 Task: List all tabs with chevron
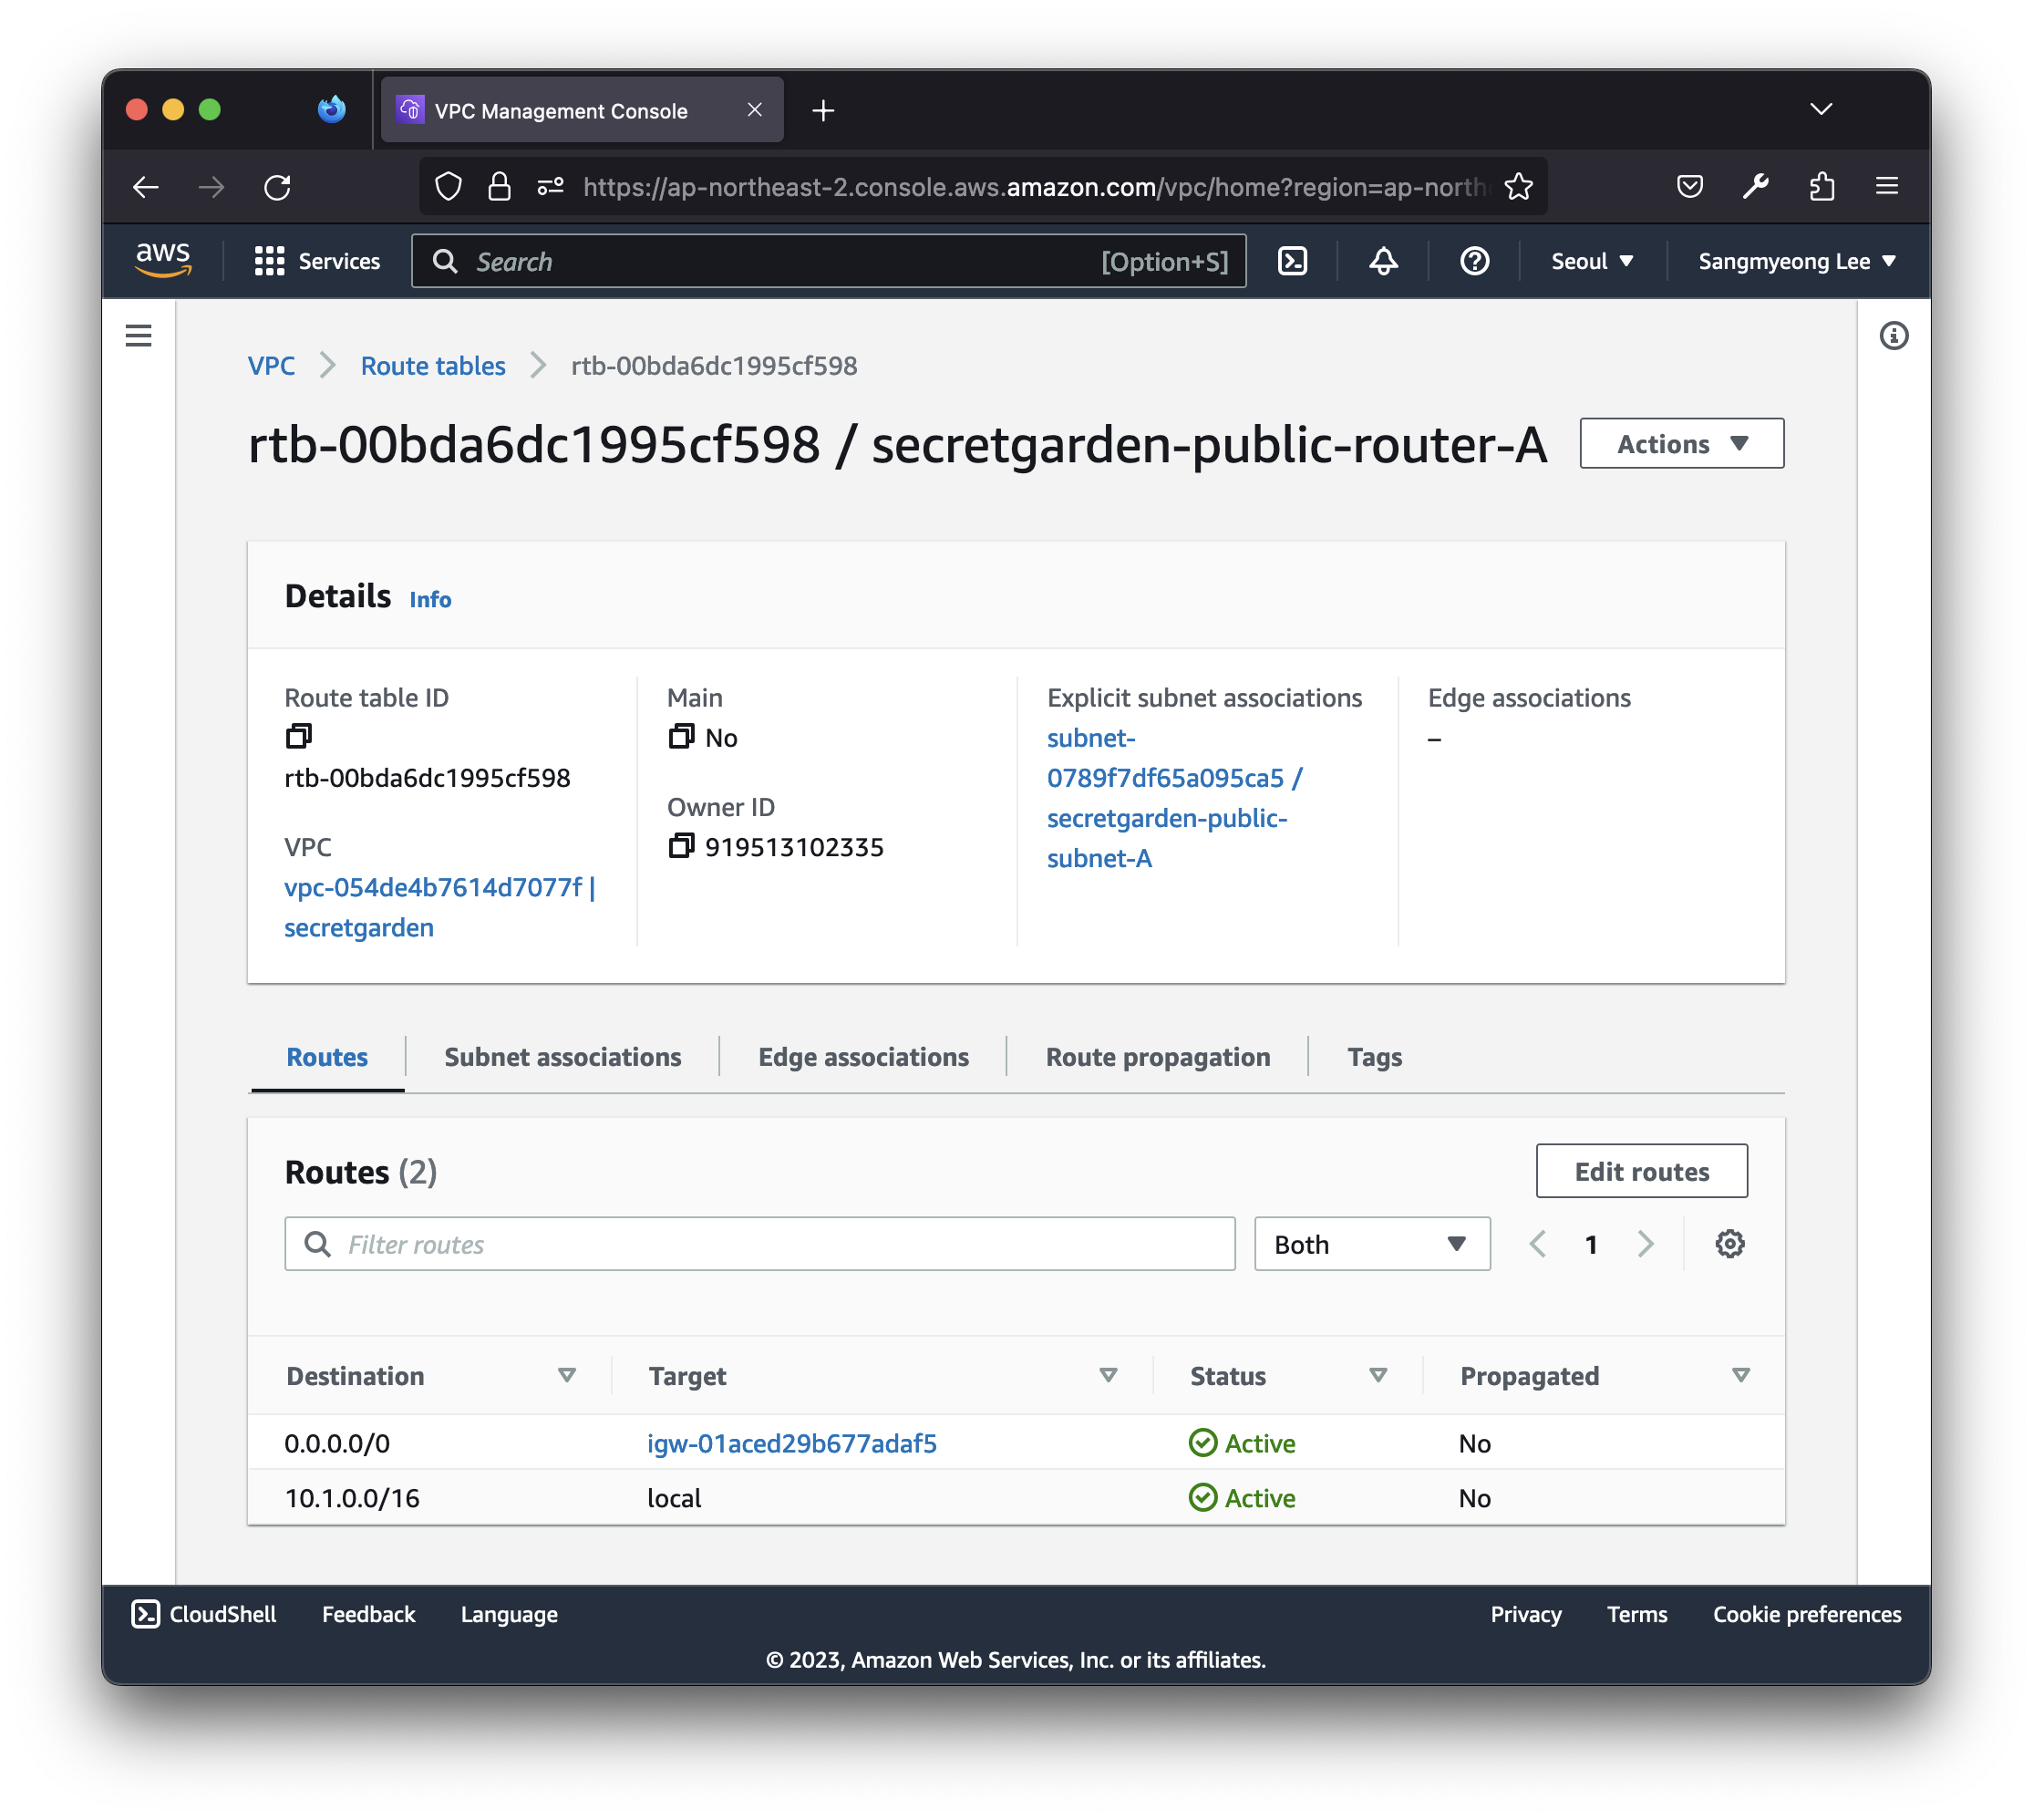pyautogui.click(x=1821, y=109)
